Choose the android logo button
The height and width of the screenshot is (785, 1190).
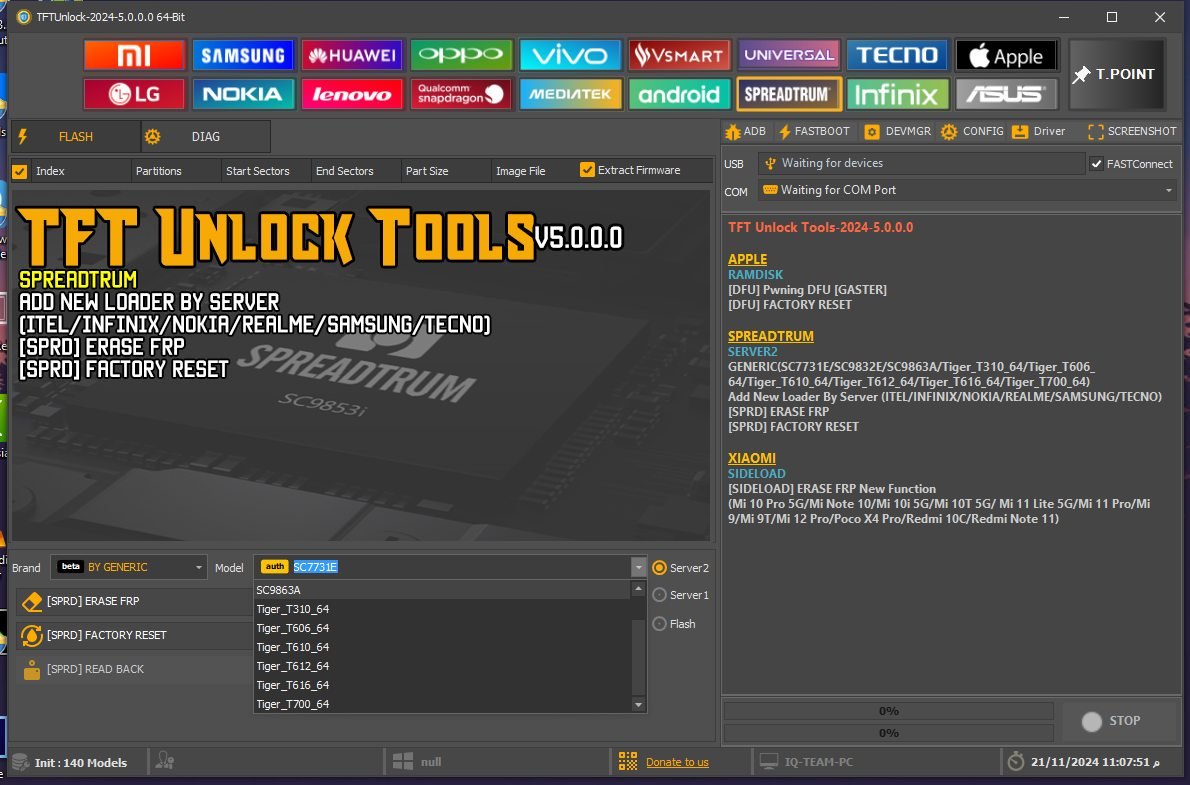[679, 94]
